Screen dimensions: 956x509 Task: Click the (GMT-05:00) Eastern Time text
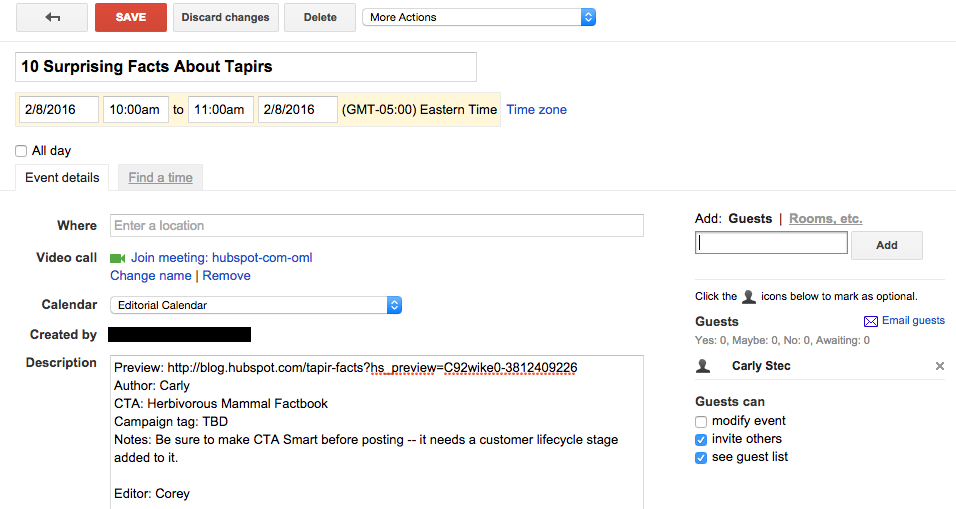pos(419,110)
